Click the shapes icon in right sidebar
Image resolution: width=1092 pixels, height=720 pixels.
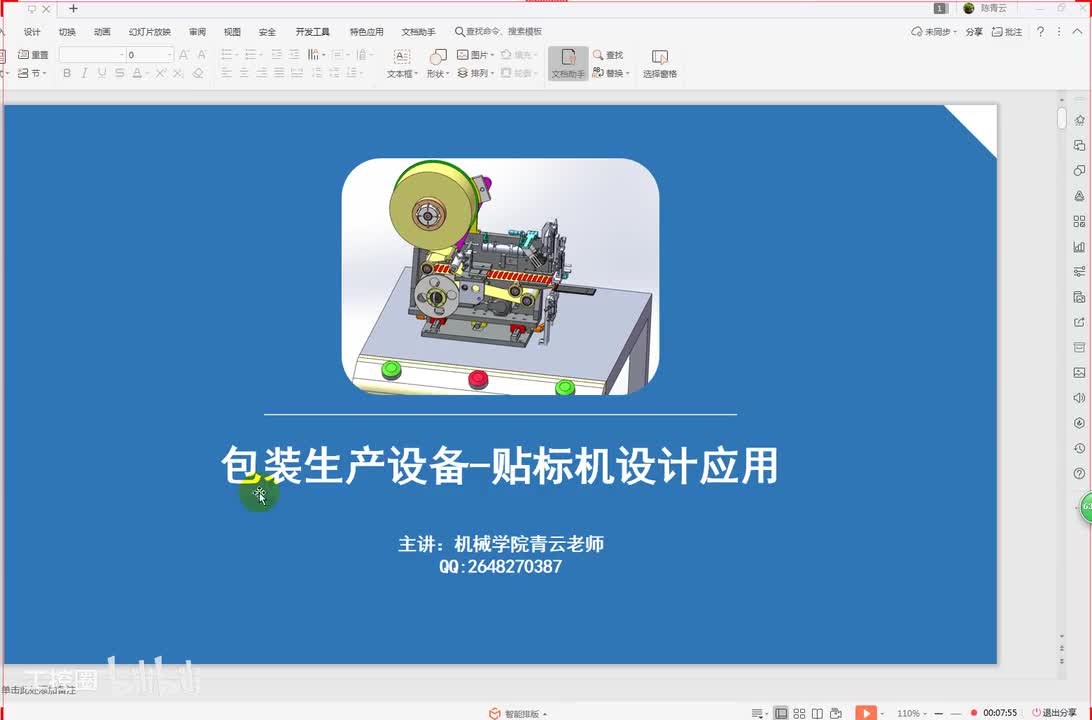coord(1079,171)
